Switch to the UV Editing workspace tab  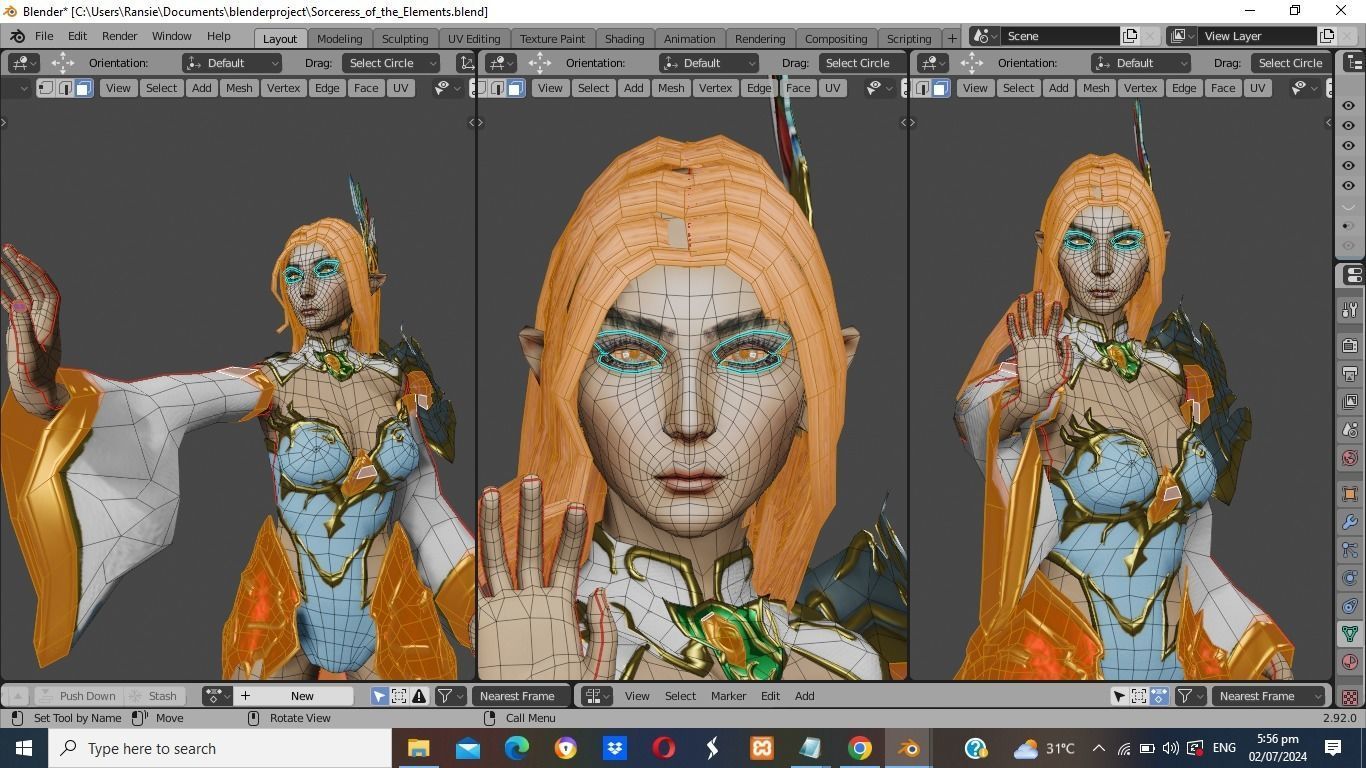pos(473,38)
